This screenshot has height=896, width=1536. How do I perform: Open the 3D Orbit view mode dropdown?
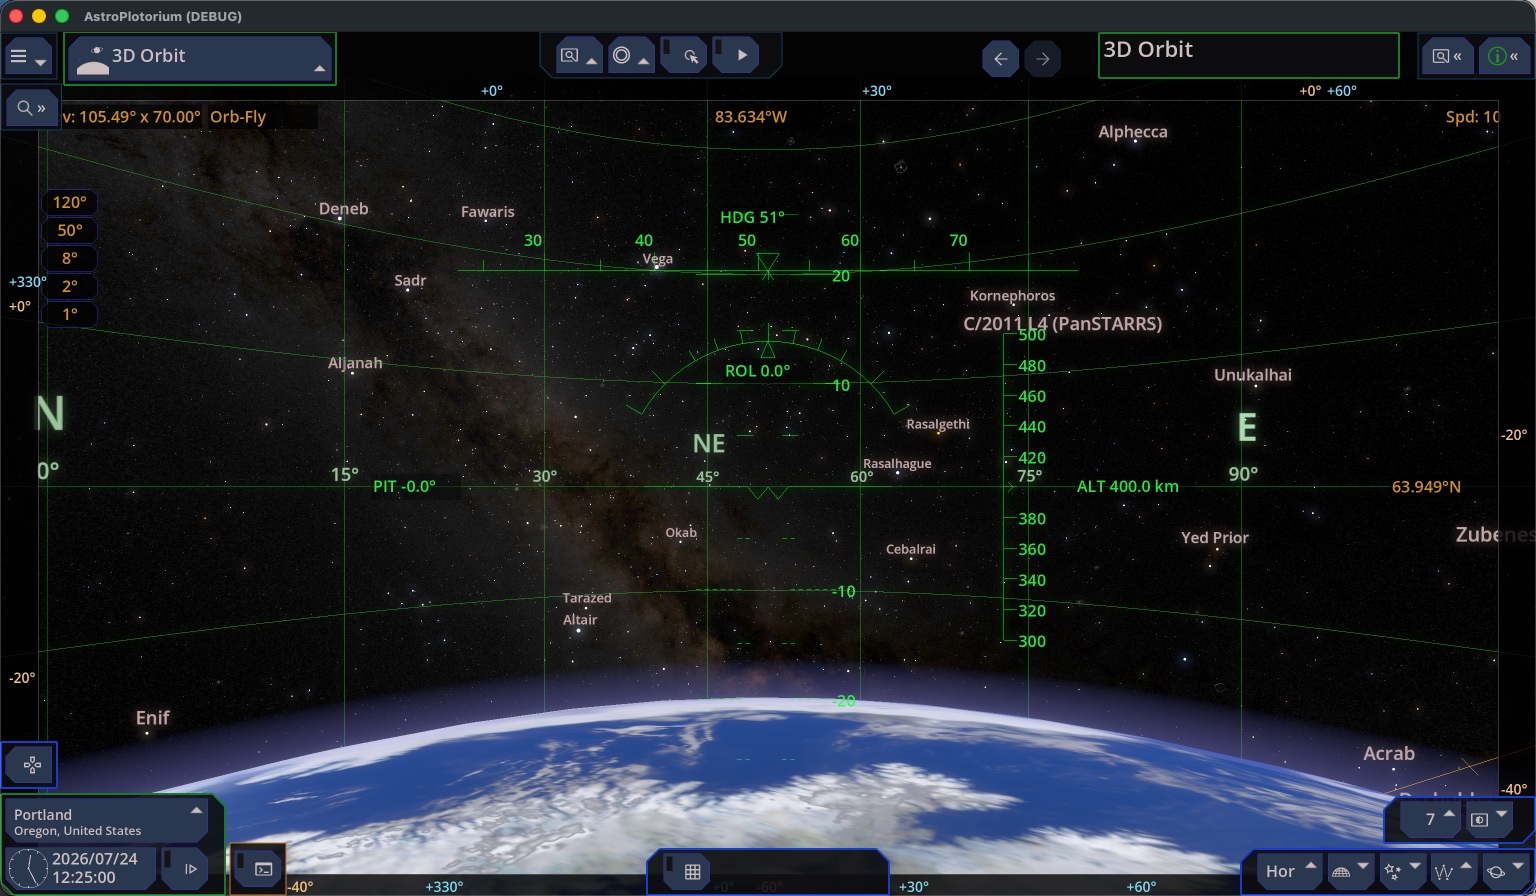tap(200, 58)
